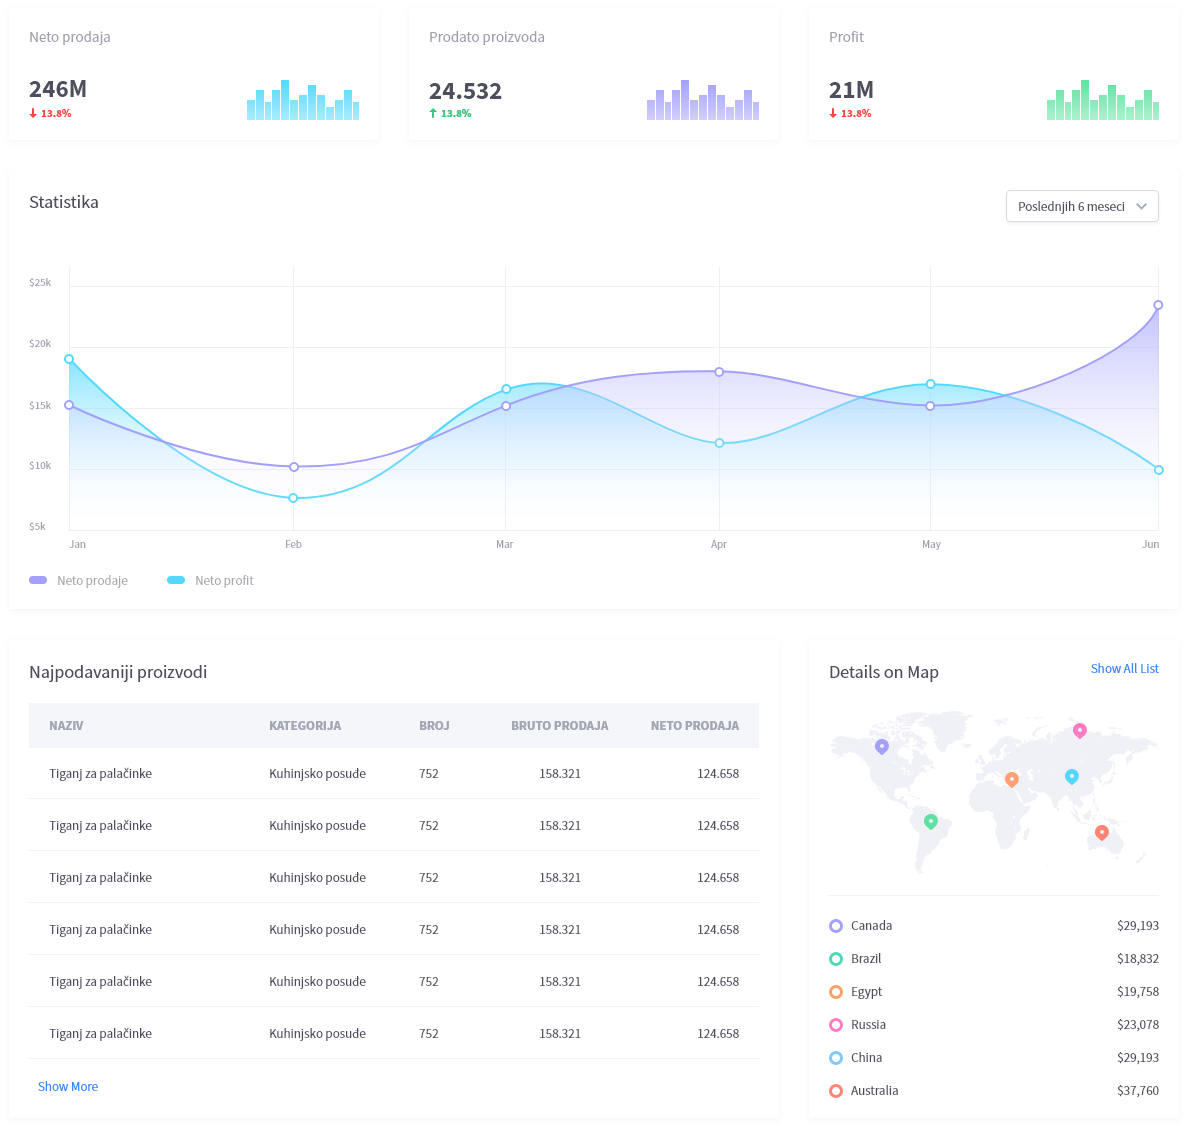Toggle the Neto profit legend series

click(x=211, y=580)
